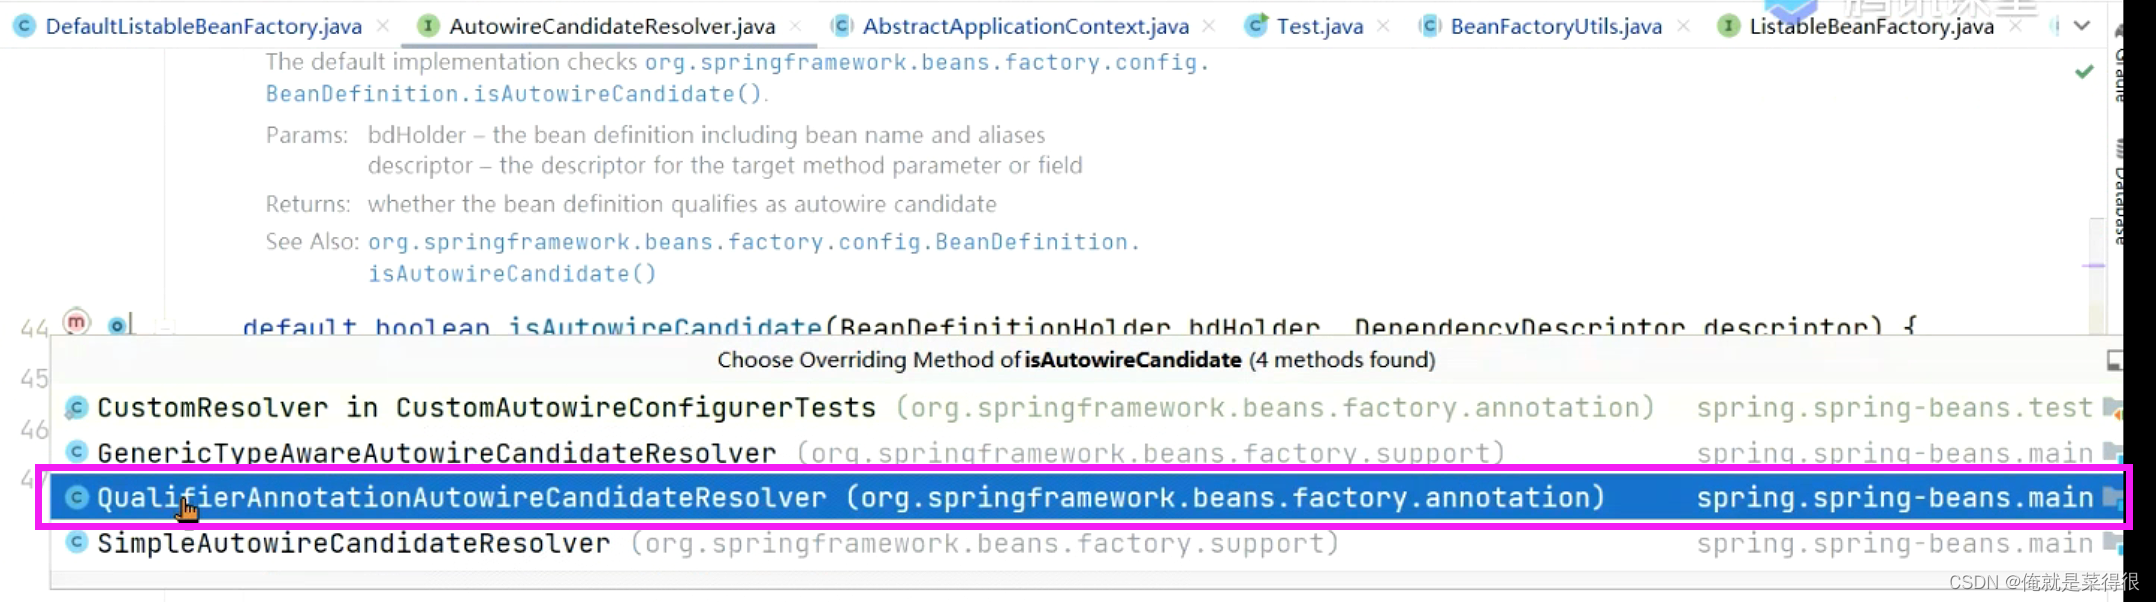2156x602 pixels.
Task: Open See Also isAutowireCandidate() link
Action: 512,274
